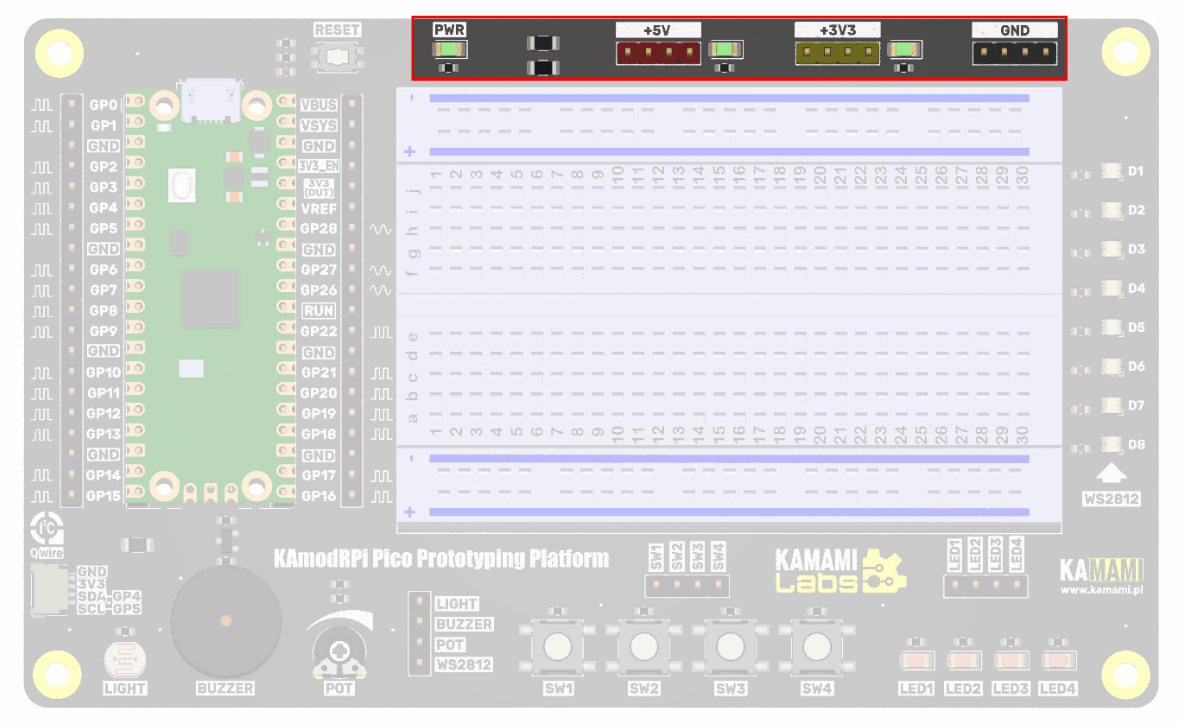The image size is (1181, 726).
Task: Click the PWR indicator LED
Action: click(x=449, y=48)
